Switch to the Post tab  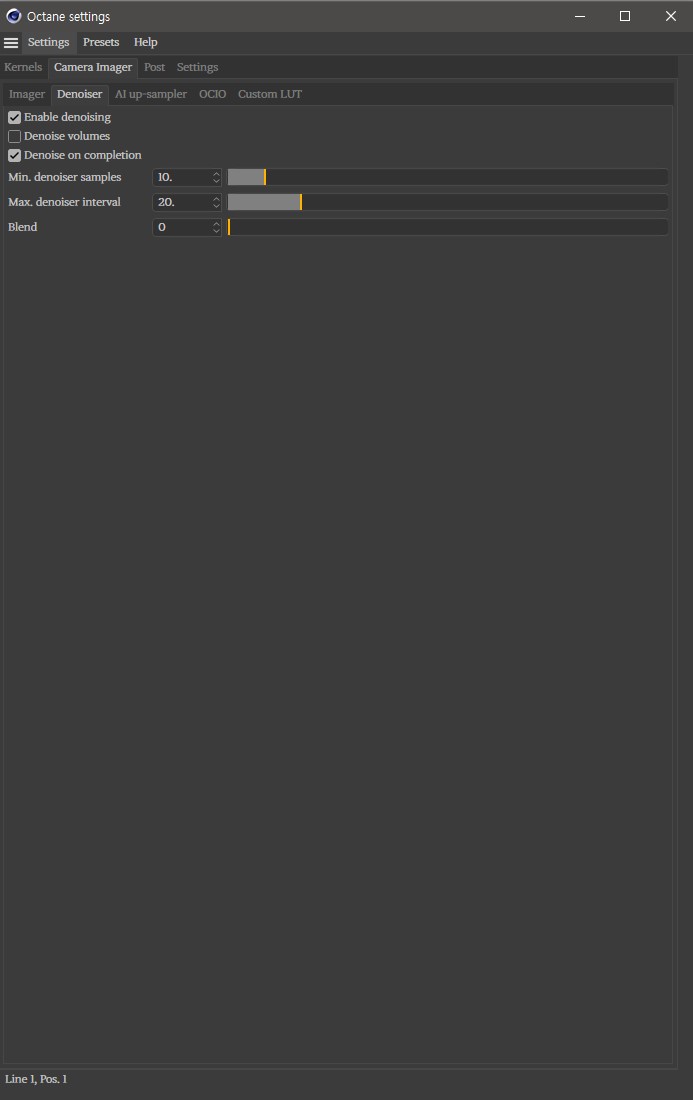154,67
